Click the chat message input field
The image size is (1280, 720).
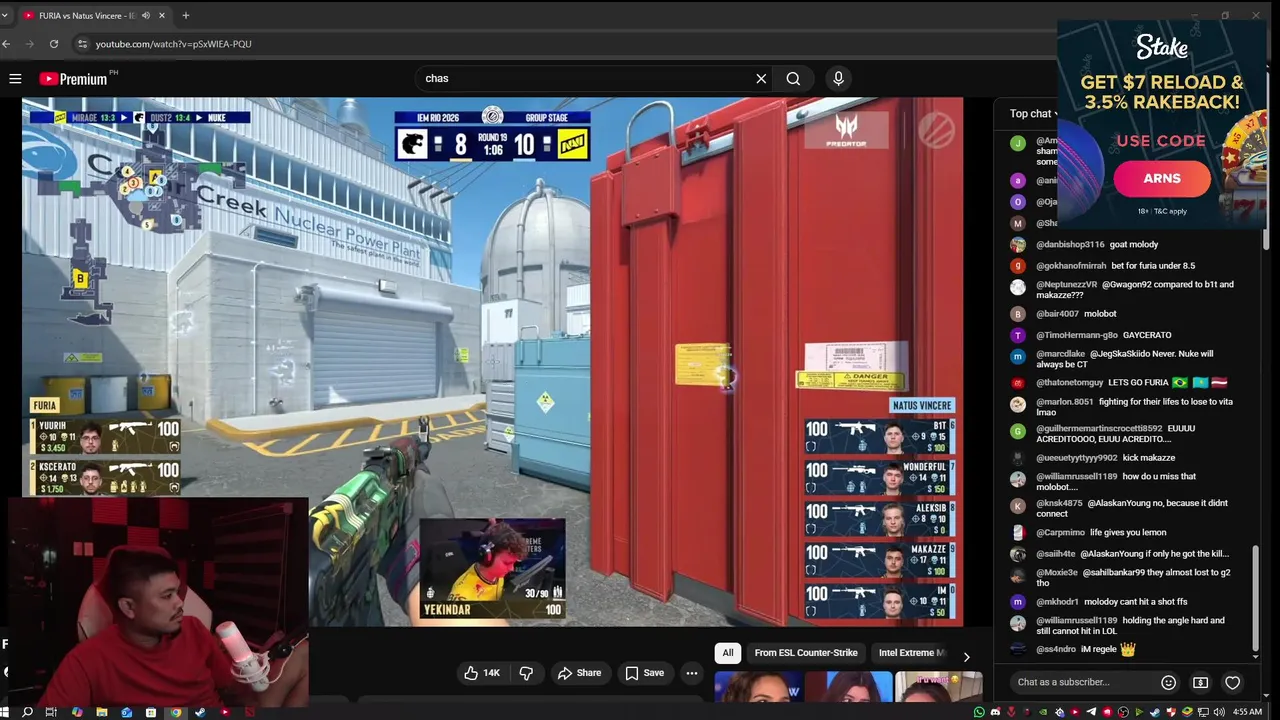(1082, 682)
